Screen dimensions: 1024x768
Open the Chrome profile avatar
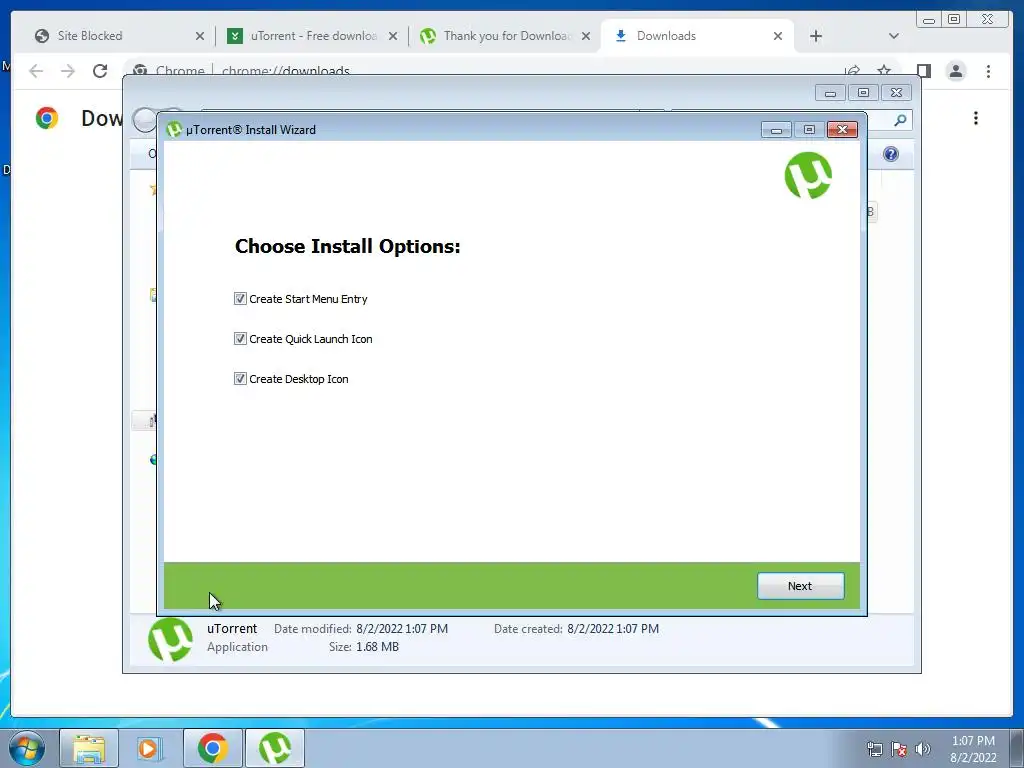(956, 71)
